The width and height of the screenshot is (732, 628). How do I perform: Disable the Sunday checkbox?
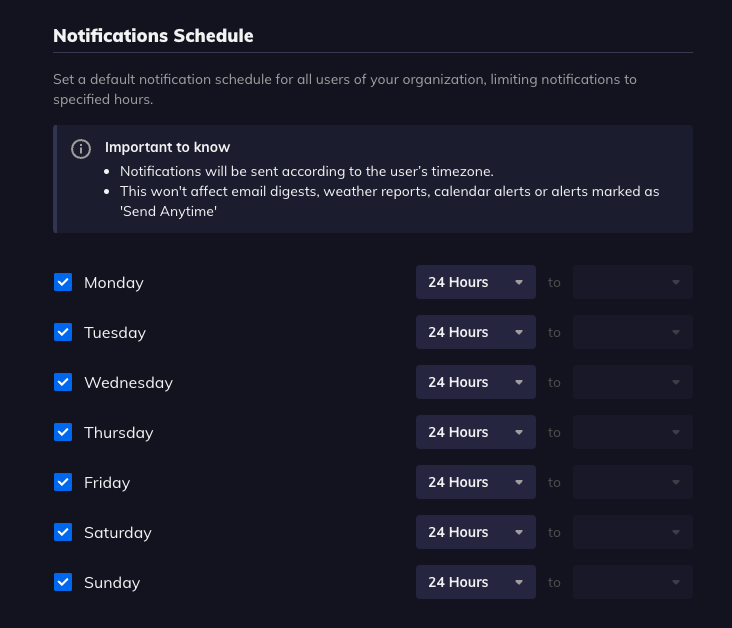tap(63, 582)
